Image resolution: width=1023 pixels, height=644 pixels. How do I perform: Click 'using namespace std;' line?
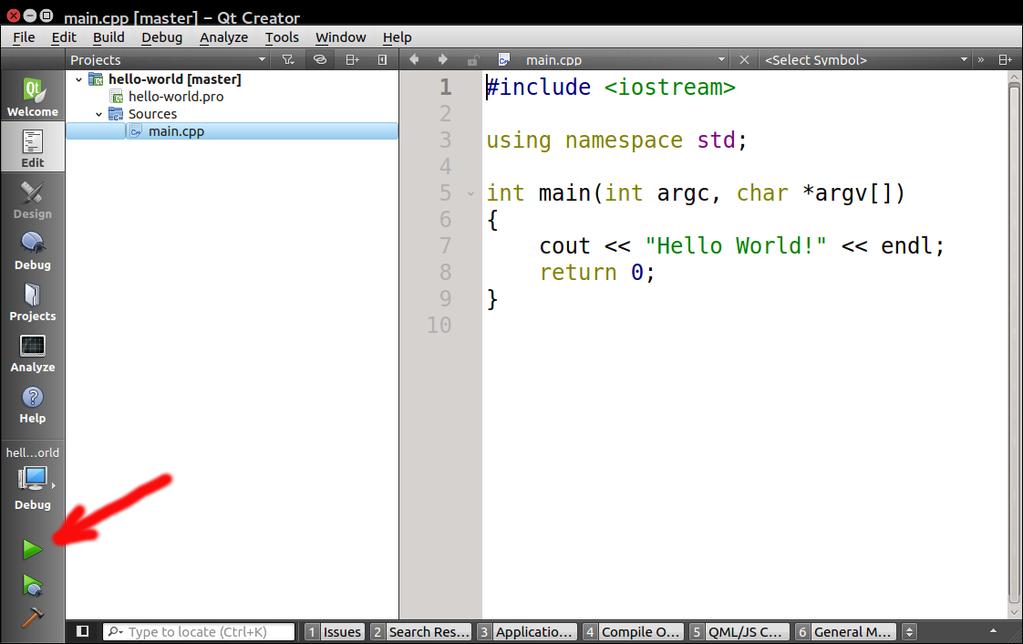617,140
